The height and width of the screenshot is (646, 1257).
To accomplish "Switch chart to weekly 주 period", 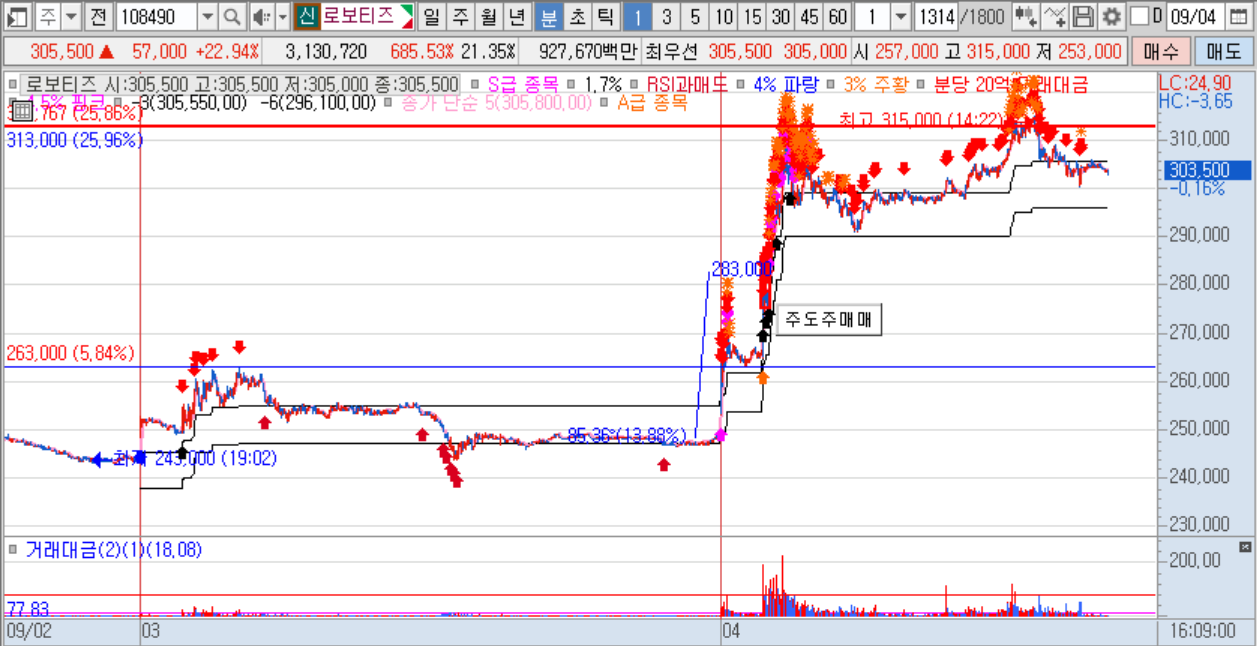I will coord(459,16).
